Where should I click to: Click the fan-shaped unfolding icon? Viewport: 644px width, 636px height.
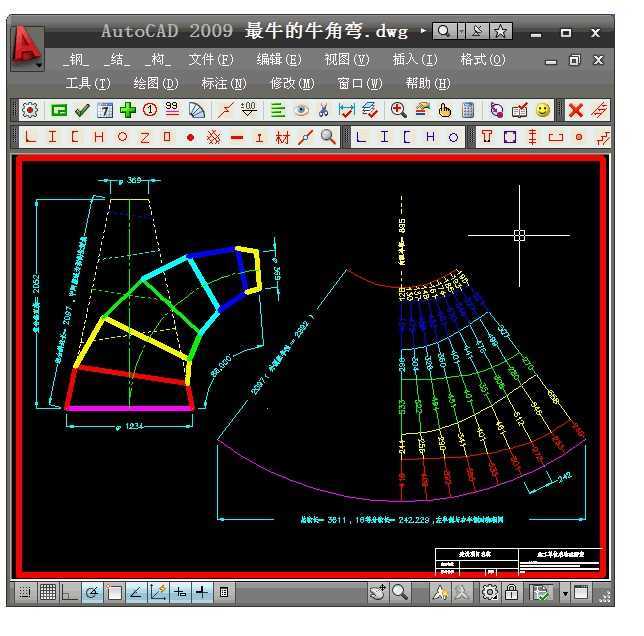[196, 110]
